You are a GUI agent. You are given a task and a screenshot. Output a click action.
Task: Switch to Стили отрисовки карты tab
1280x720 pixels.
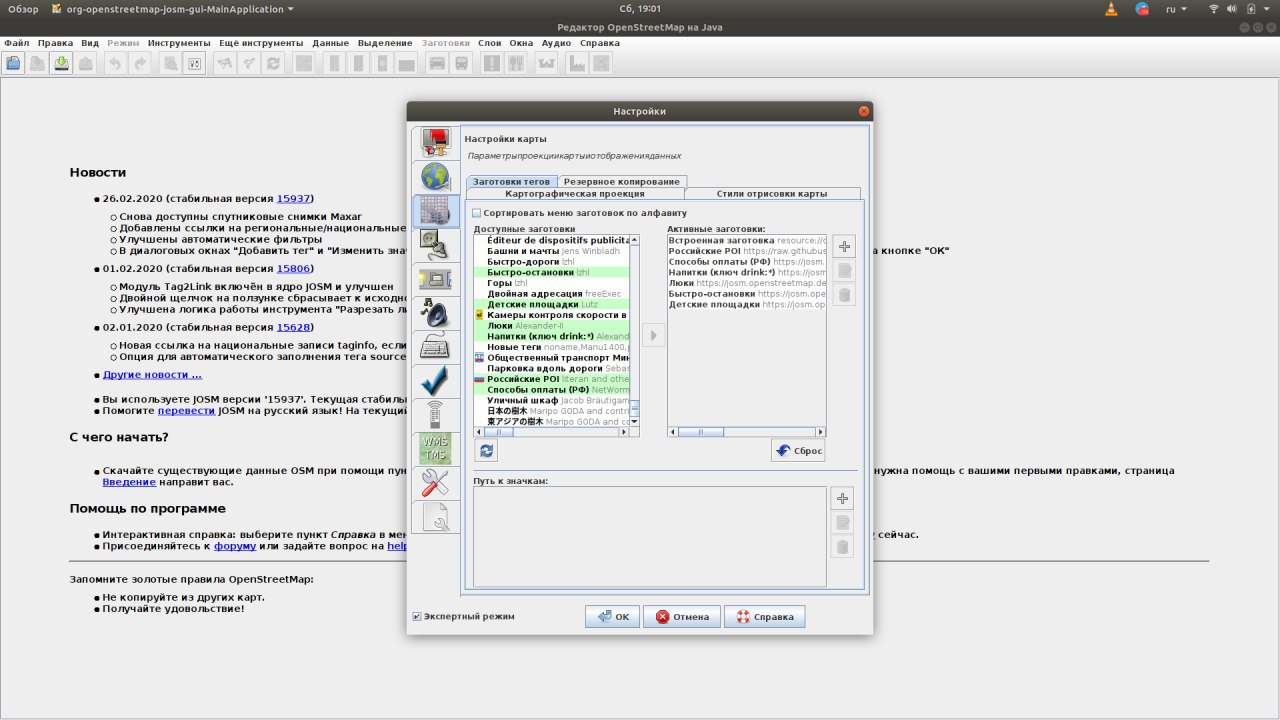coord(771,194)
